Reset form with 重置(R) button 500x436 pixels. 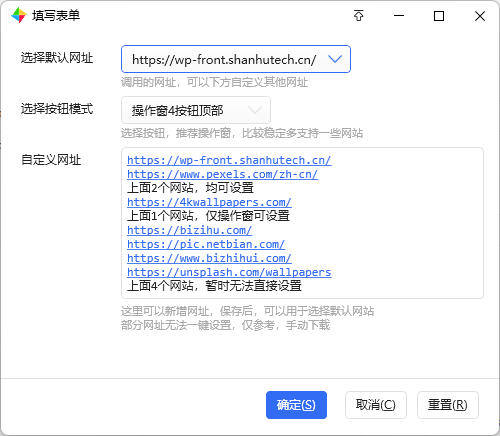[448, 405]
